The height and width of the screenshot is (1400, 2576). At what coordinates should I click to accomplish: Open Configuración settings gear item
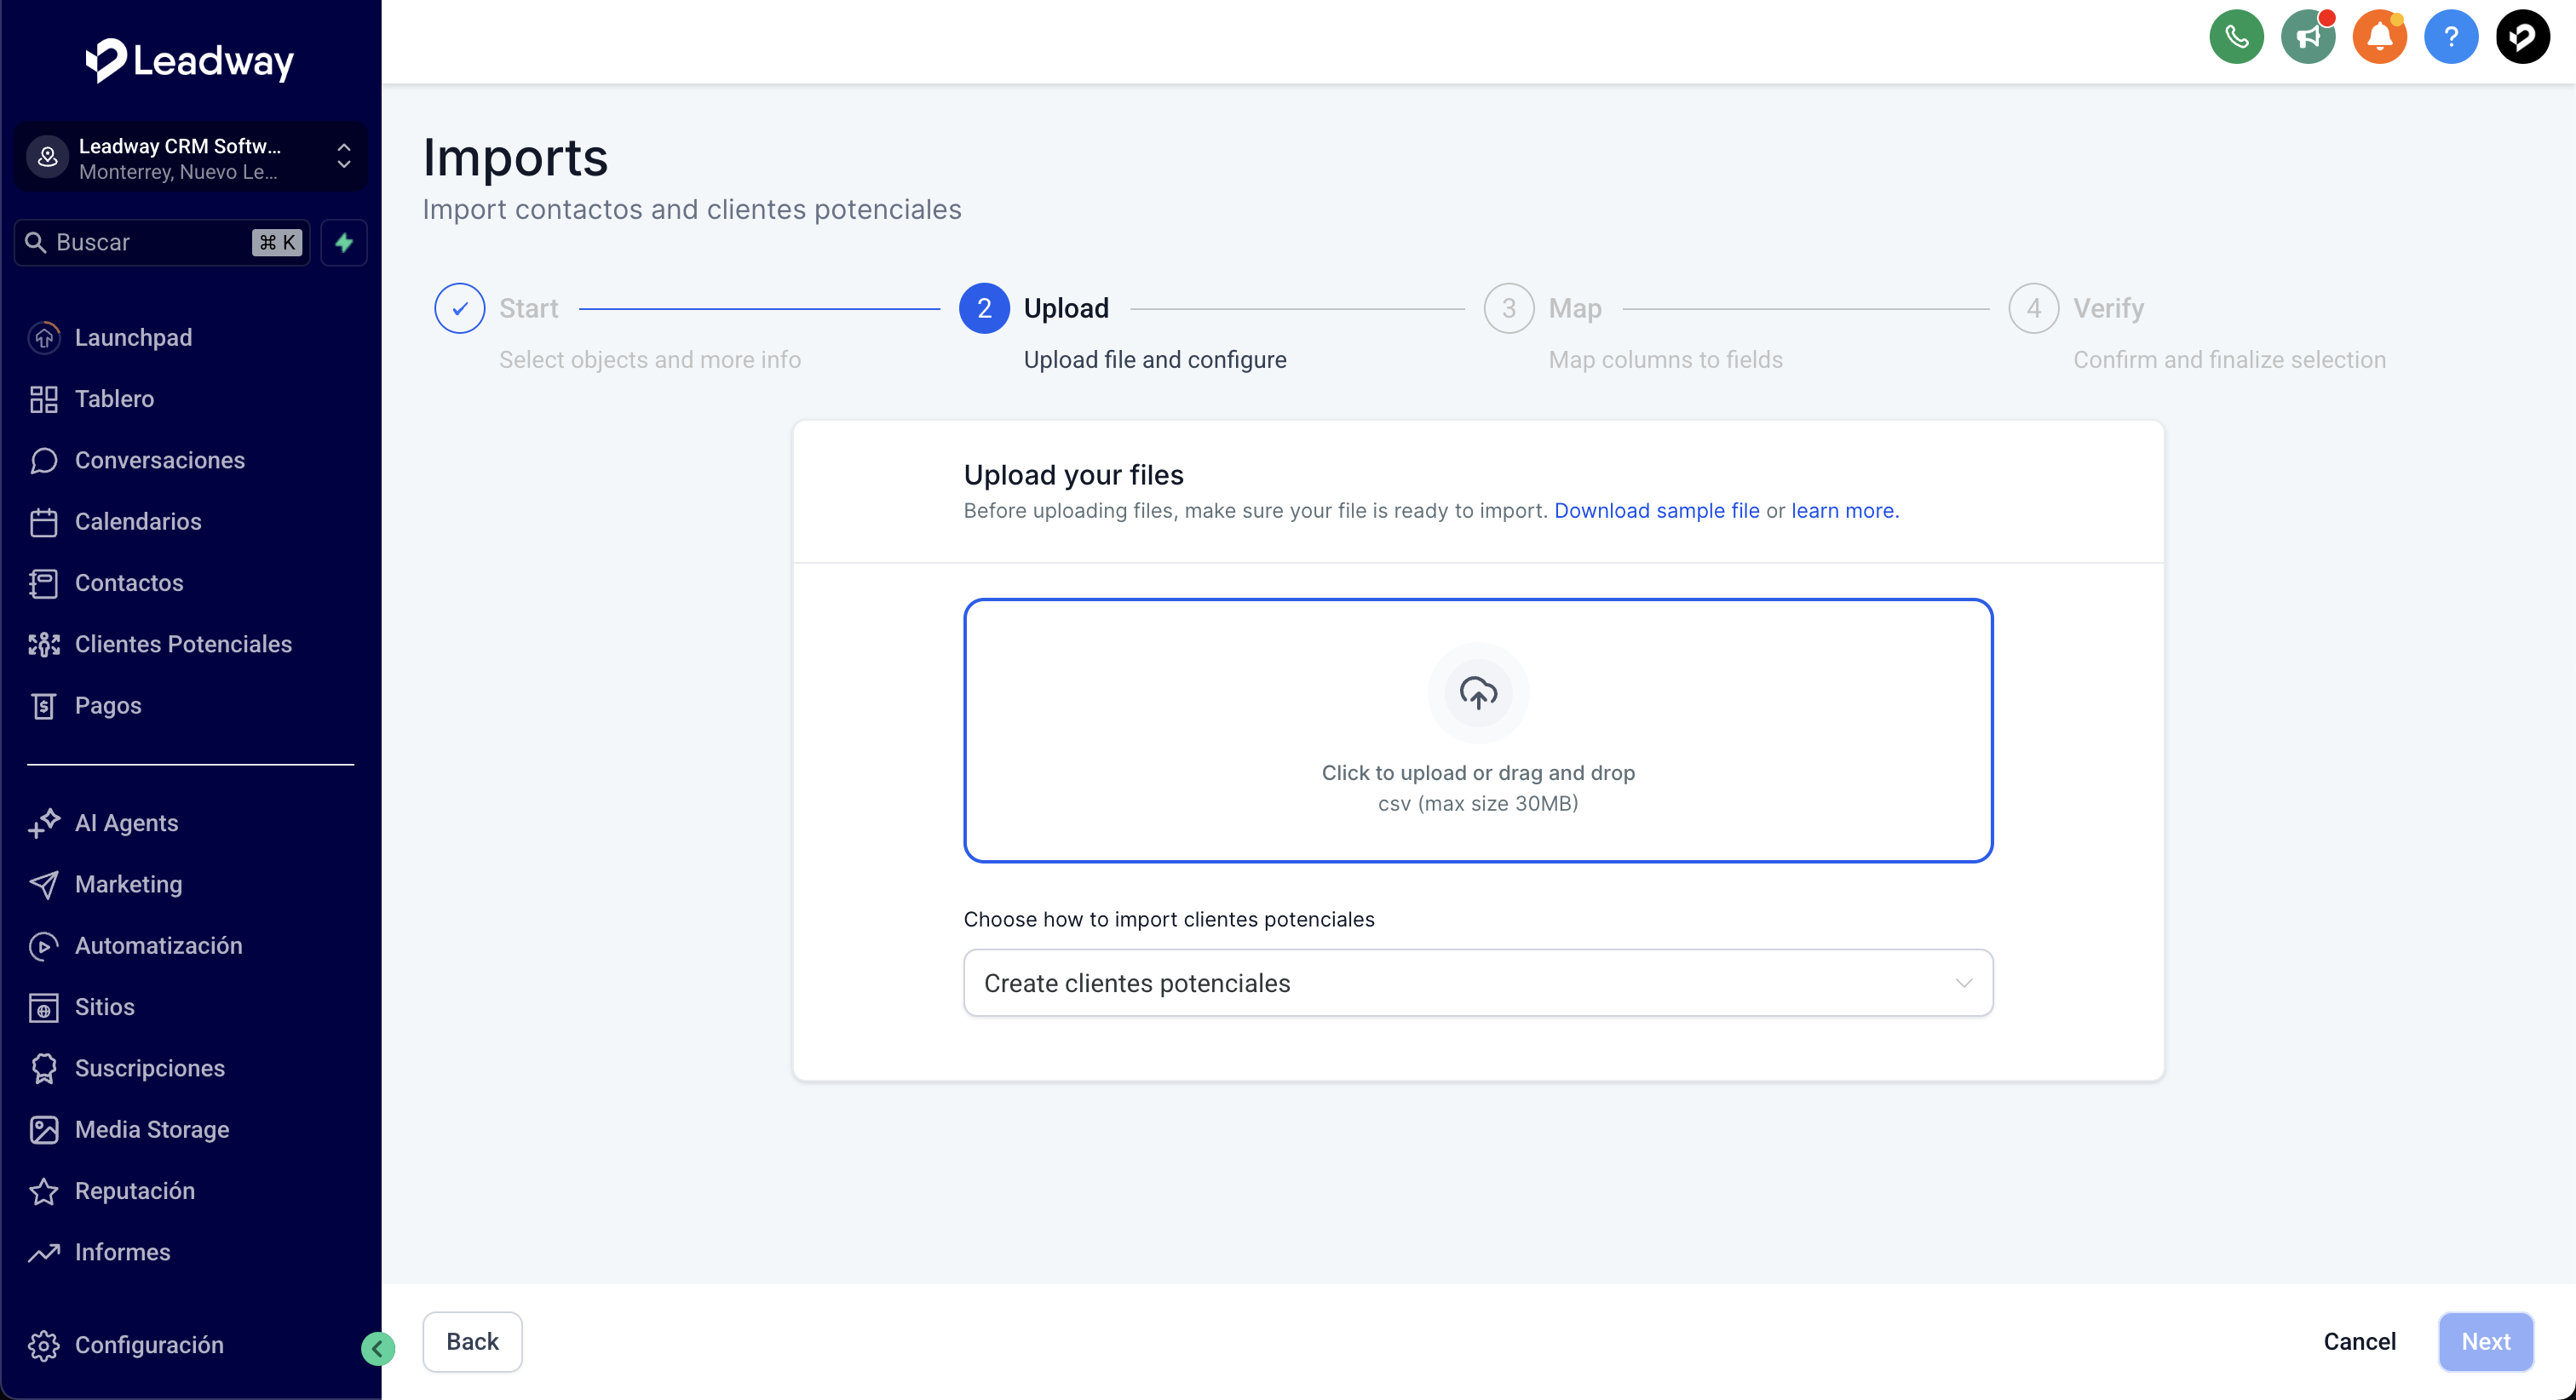(x=148, y=1345)
